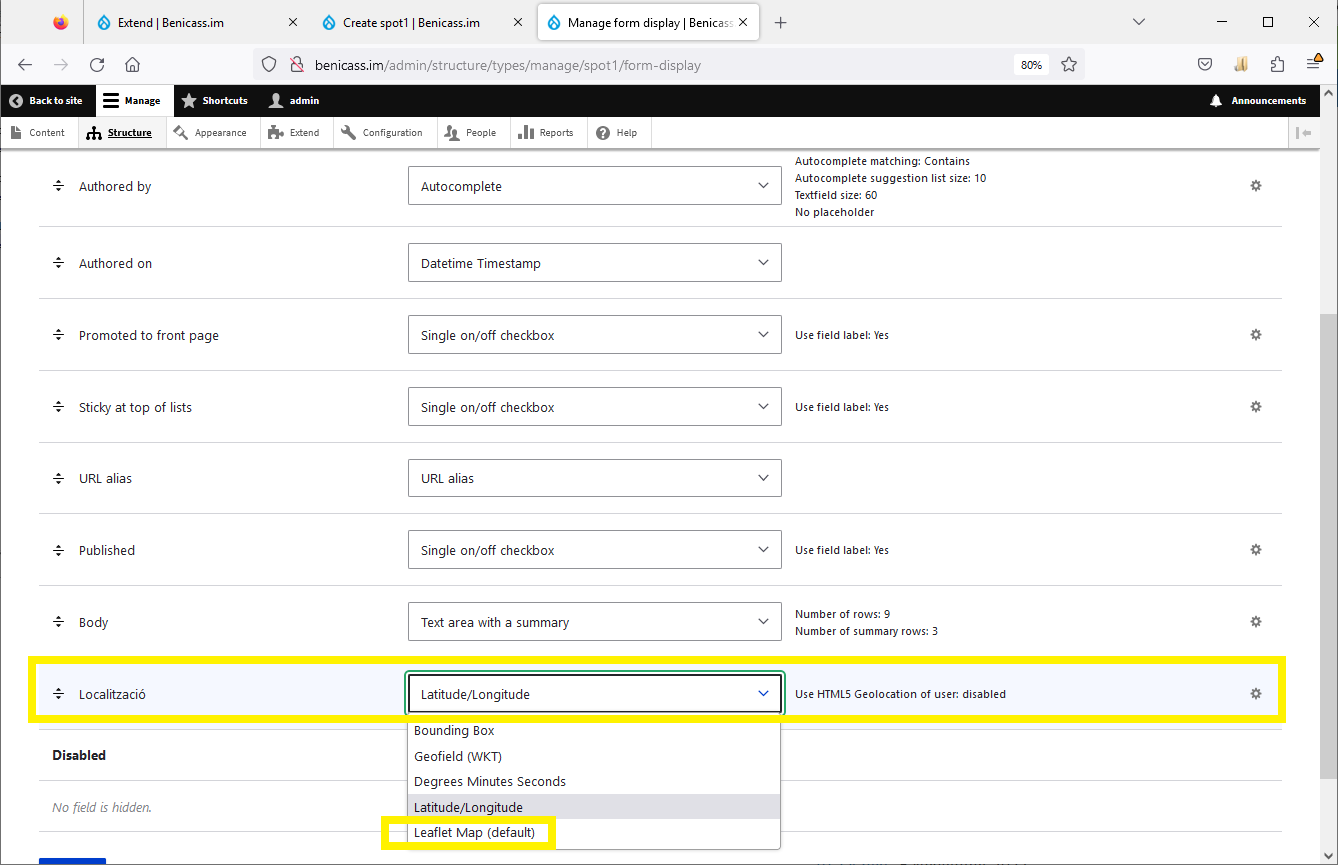Open settings gear for Authored by row
Viewport: 1338px width, 865px height.
(x=1256, y=186)
